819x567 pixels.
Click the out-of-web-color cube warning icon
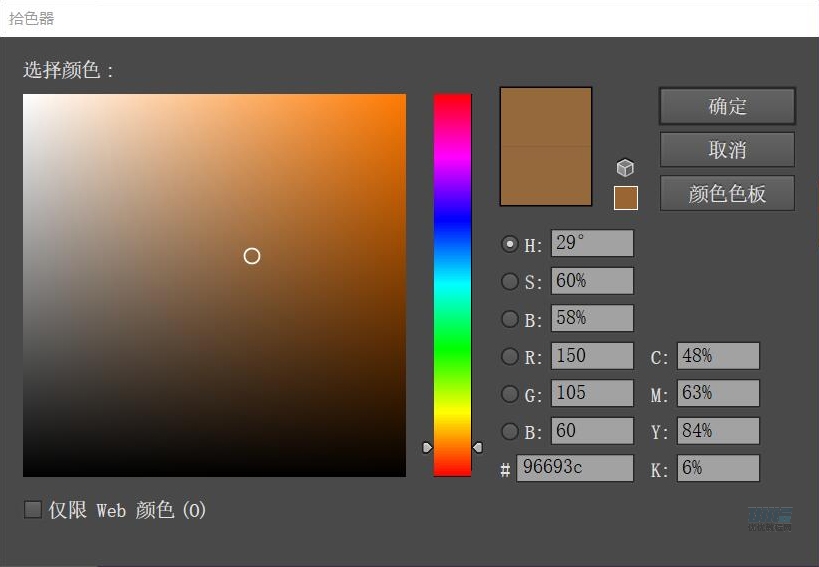coord(625,168)
